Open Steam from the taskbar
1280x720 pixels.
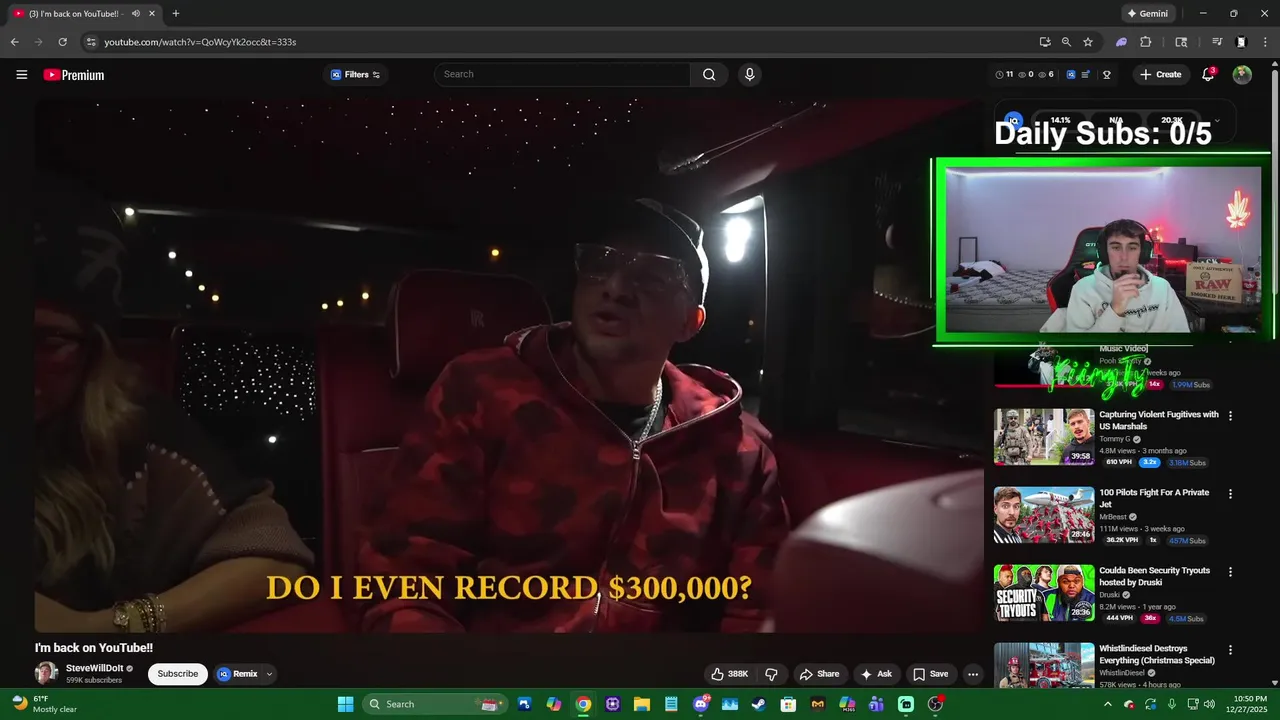point(759,704)
